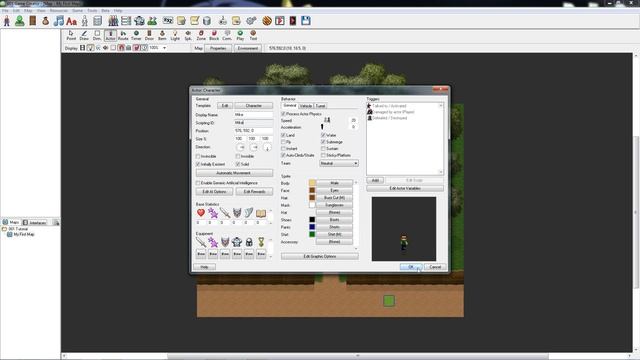The image size is (640, 360).
Task: Activate the Actor placement tool
Action: 110,36
